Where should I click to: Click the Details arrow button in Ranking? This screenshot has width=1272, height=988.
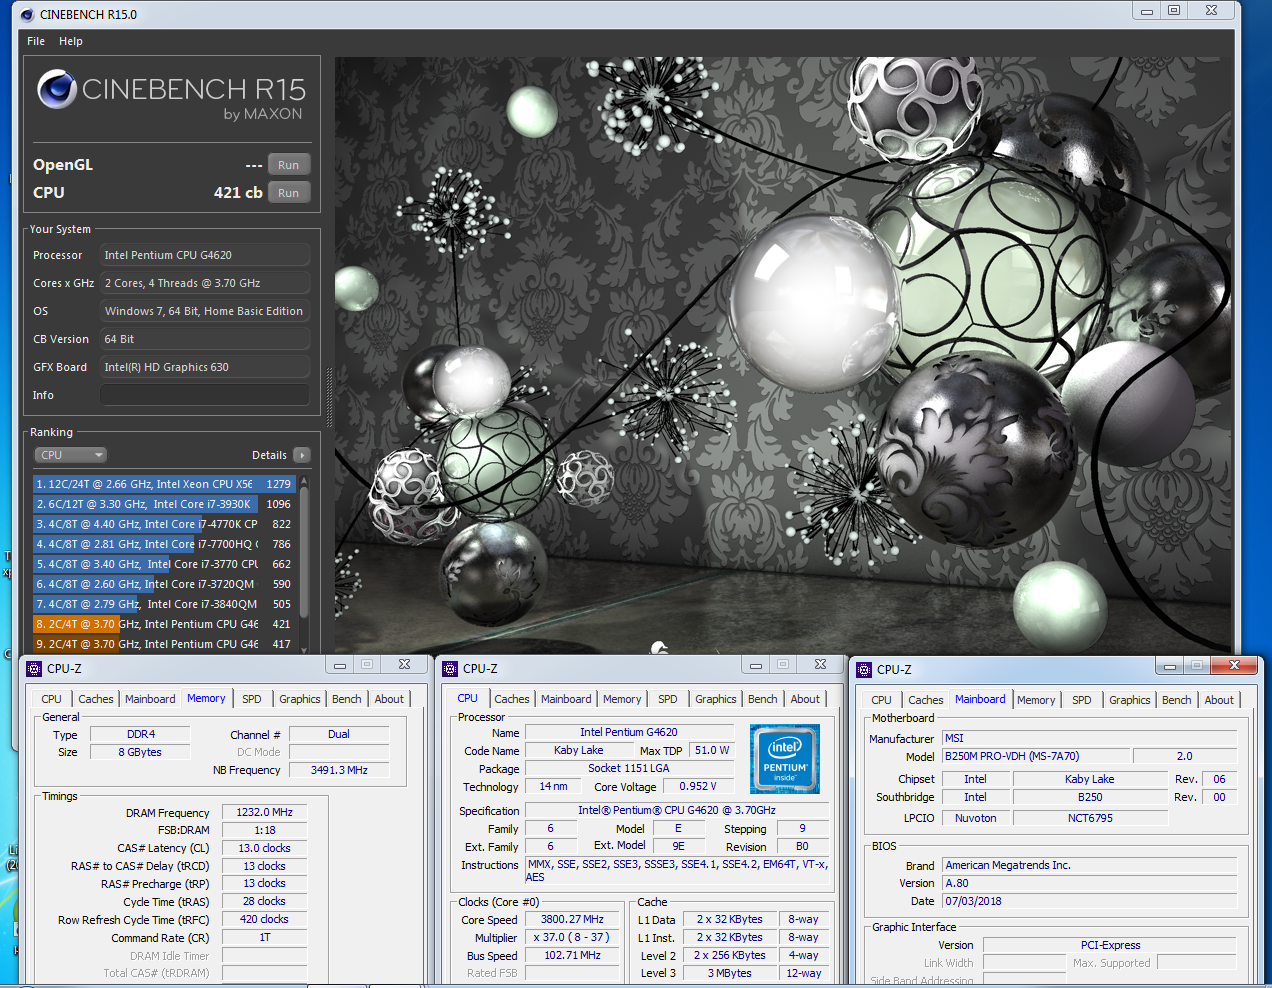(x=302, y=455)
